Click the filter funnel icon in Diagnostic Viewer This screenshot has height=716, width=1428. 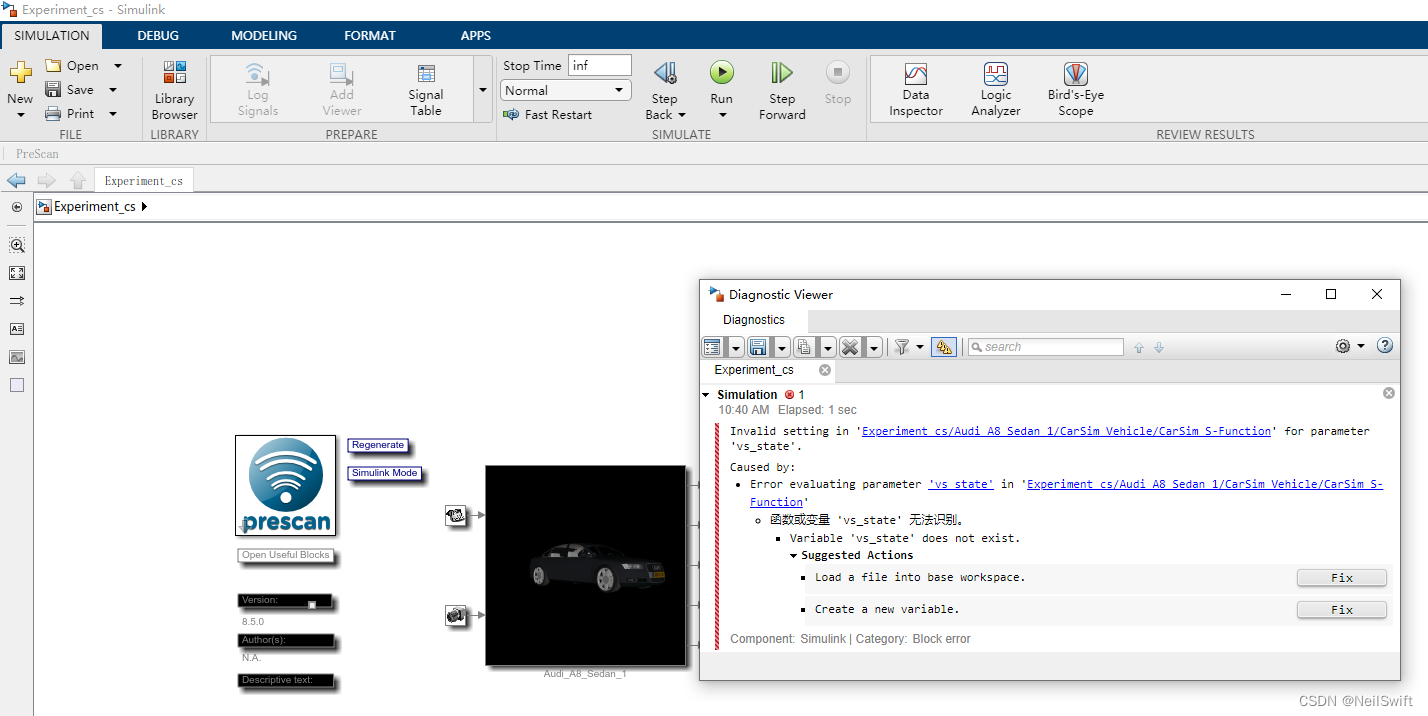point(902,347)
